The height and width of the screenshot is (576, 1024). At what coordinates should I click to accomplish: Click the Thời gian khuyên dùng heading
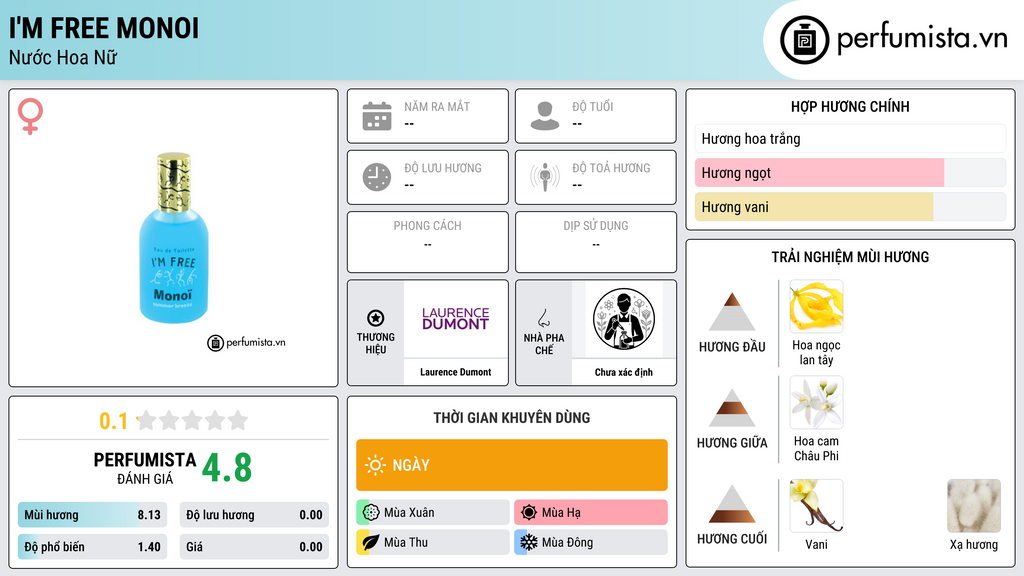point(511,417)
